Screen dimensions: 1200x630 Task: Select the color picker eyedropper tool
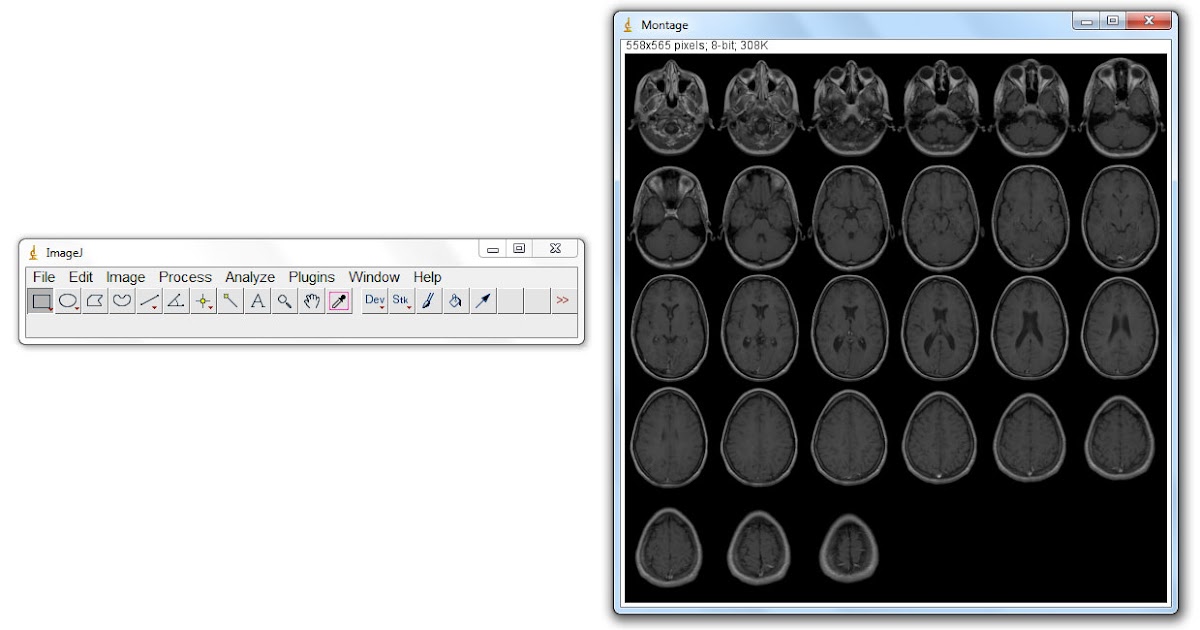[338, 300]
